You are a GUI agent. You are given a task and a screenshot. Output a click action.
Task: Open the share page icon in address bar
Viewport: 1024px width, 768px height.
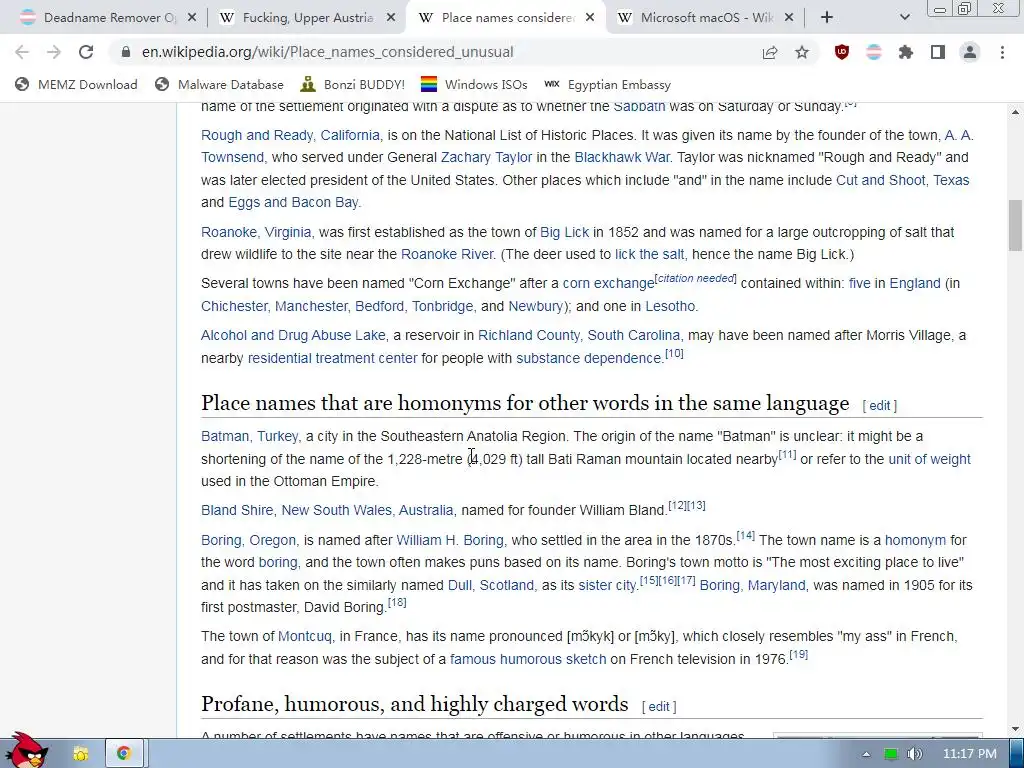coord(770,52)
